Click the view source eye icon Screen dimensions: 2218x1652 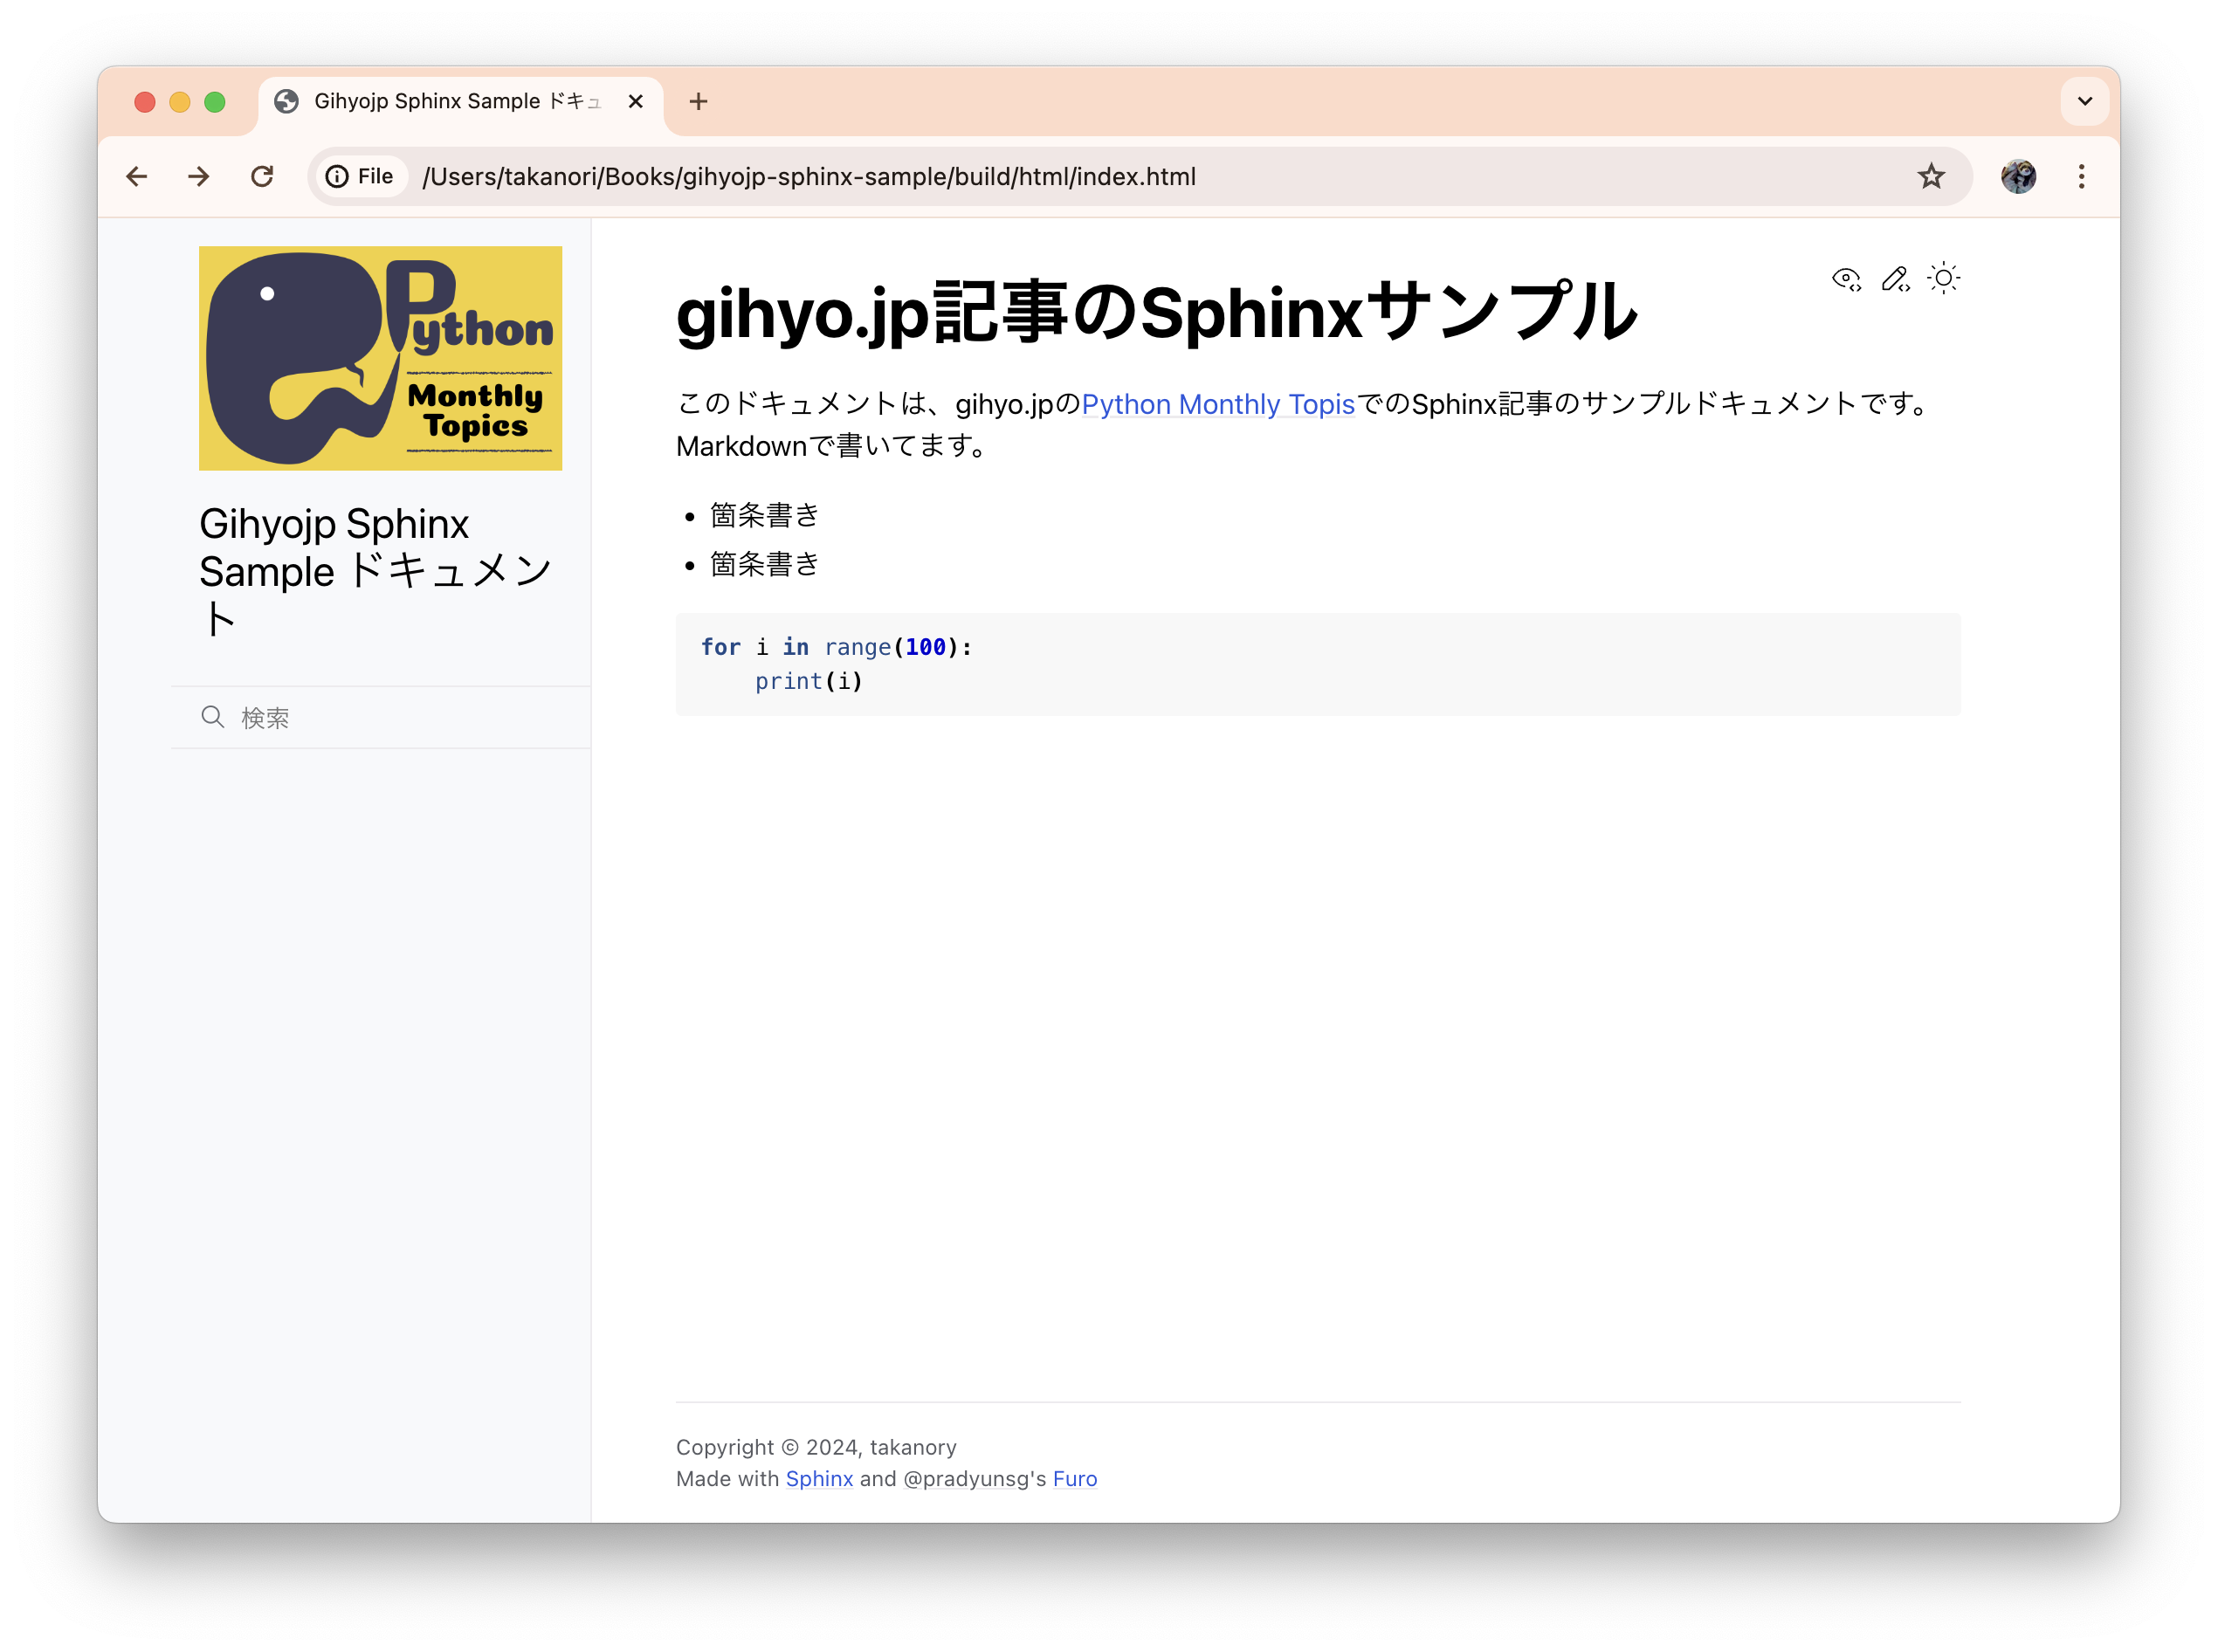[x=1846, y=279]
